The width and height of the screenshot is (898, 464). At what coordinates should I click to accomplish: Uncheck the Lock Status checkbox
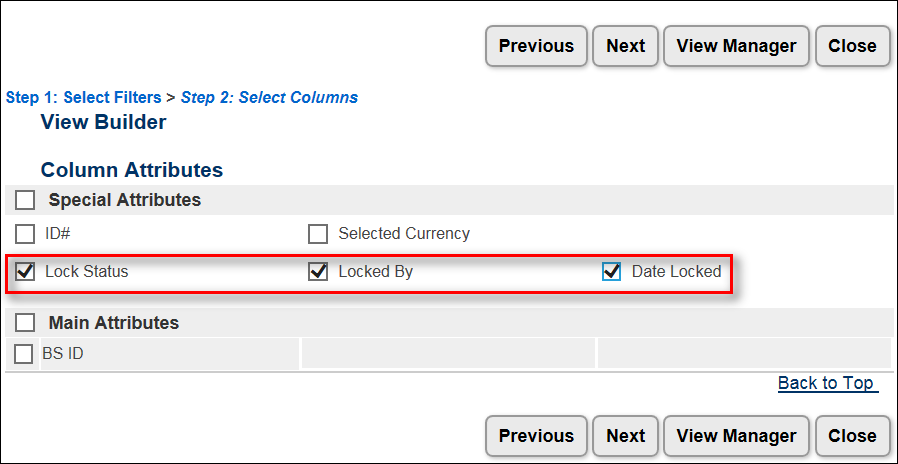click(25, 271)
